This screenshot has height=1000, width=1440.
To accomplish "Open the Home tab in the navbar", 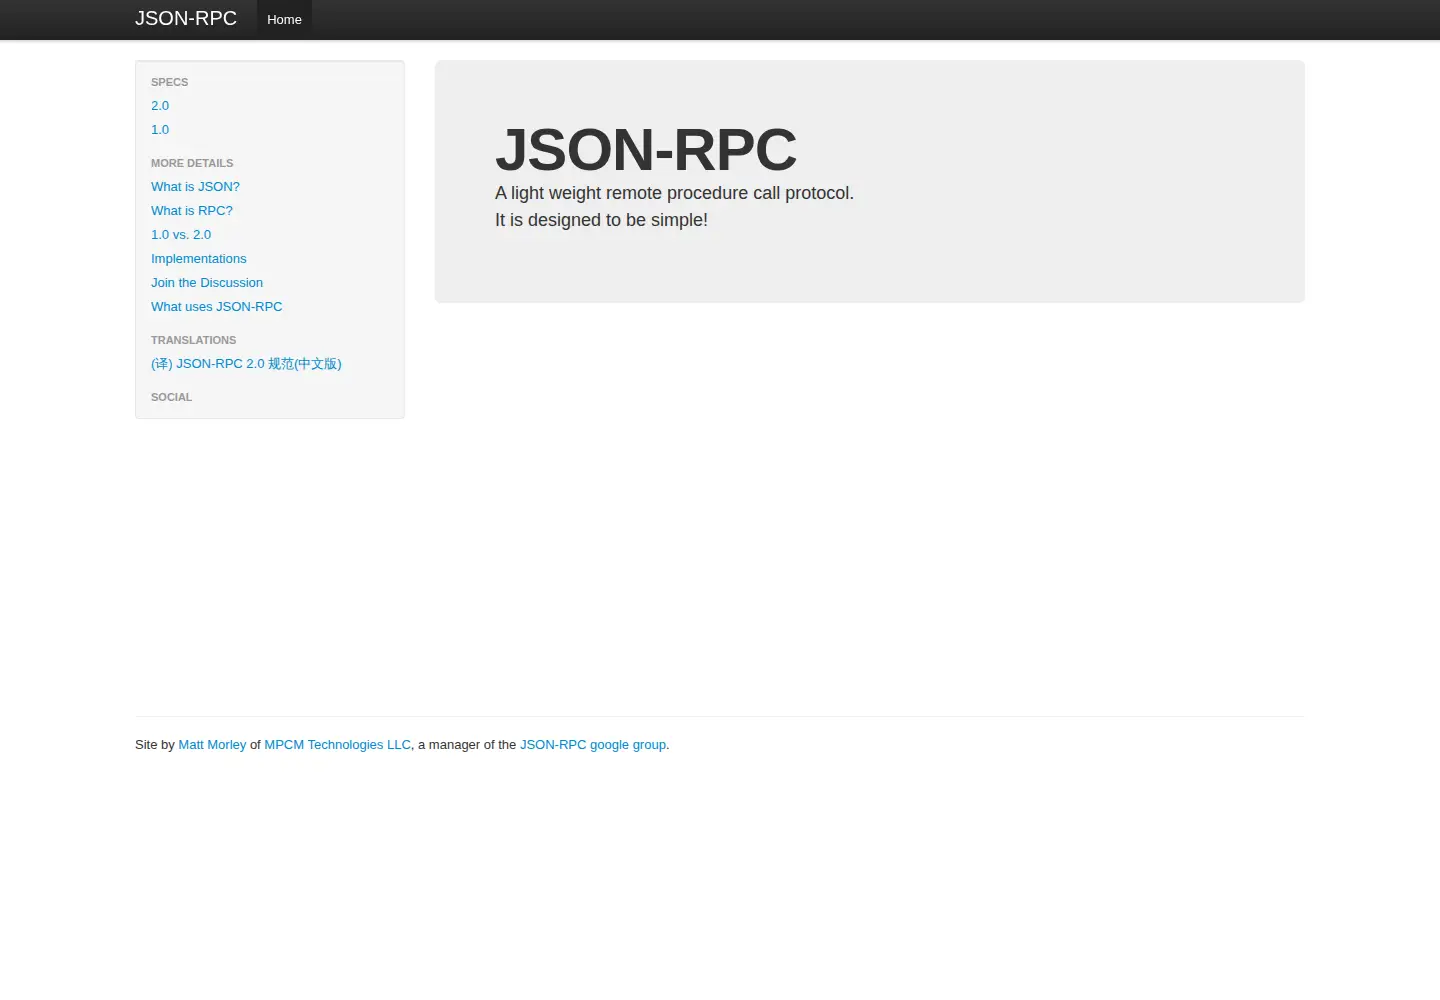I will 284,20.
